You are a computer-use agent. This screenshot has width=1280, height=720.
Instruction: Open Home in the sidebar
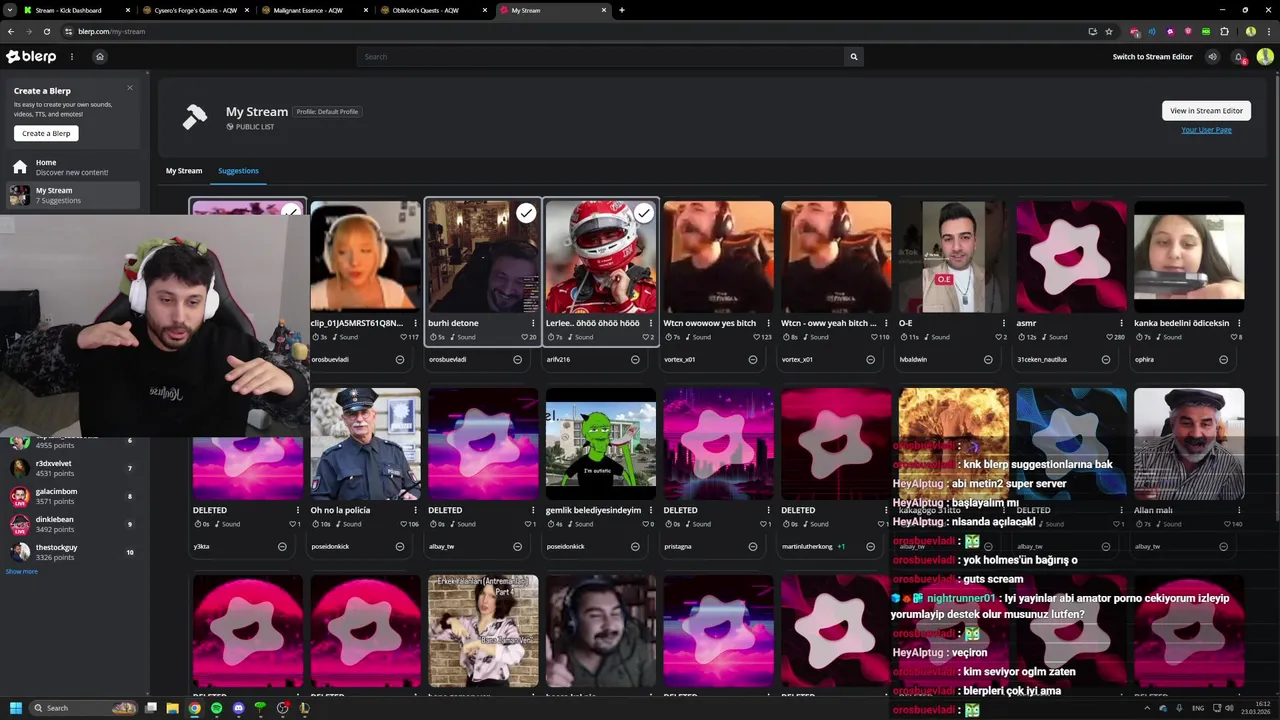[75, 167]
